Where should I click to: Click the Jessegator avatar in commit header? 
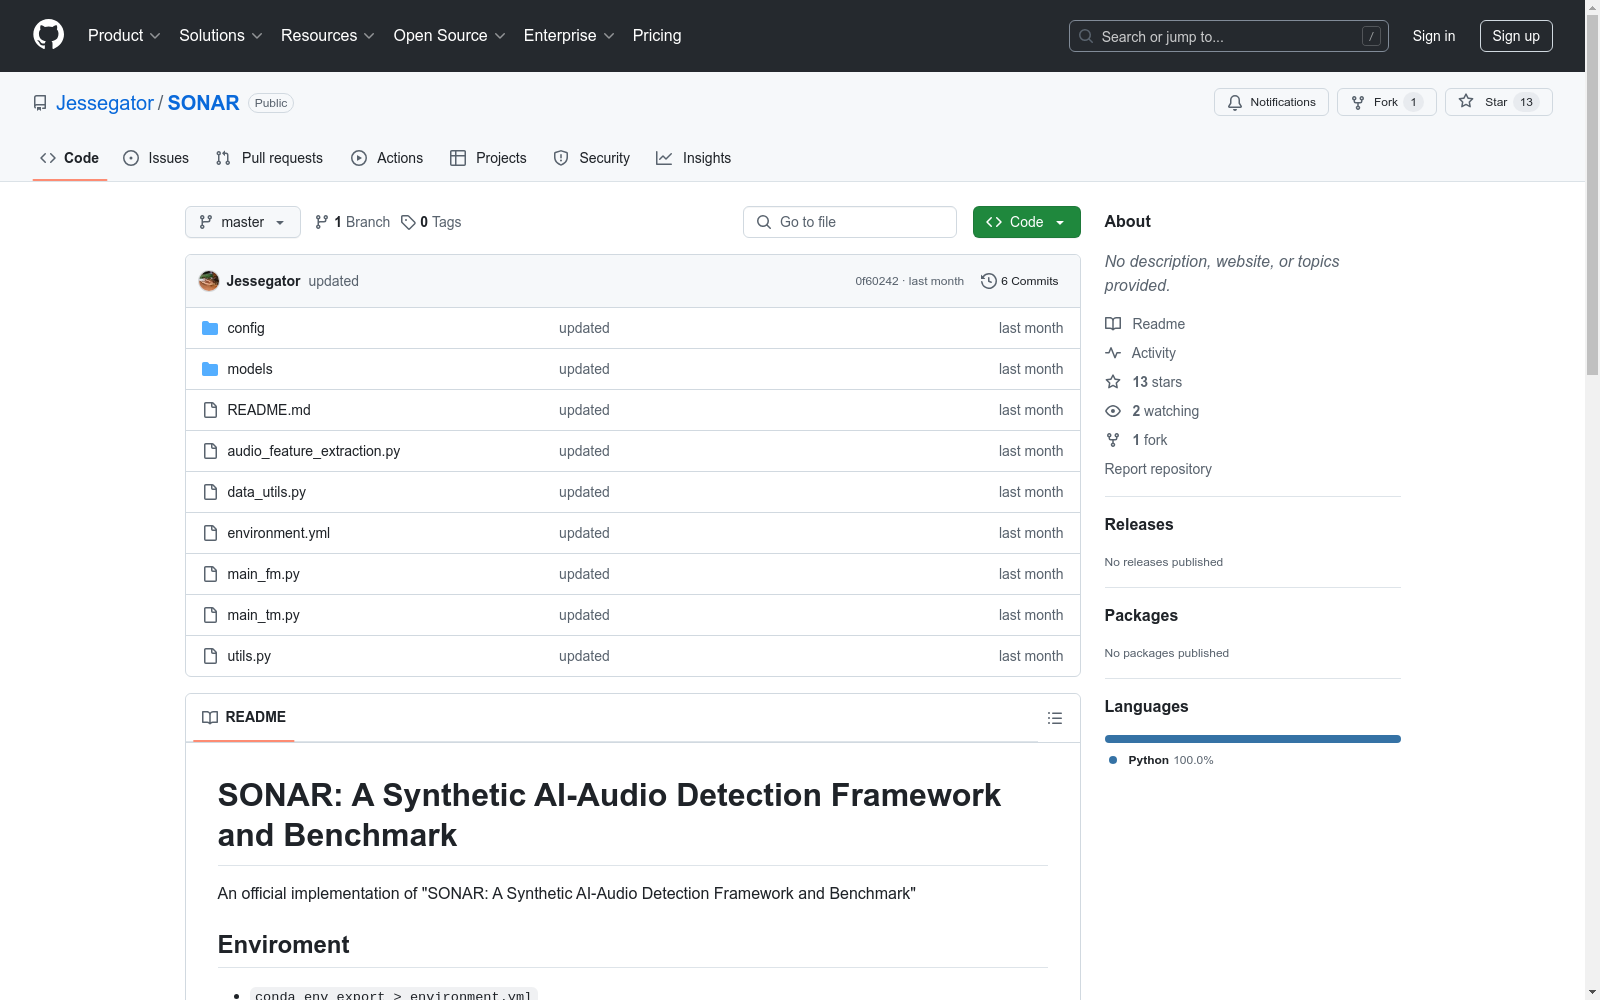pos(209,281)
